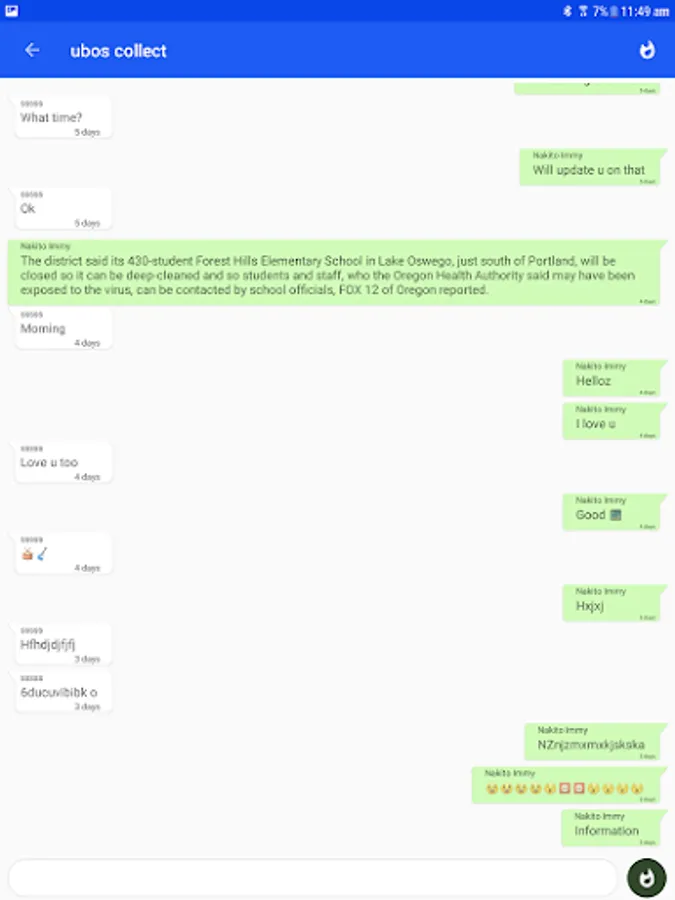The width and height of the screenshot is (675, 900).
Task: Tap the back arrow in header
Action: [x=32, y=51]
